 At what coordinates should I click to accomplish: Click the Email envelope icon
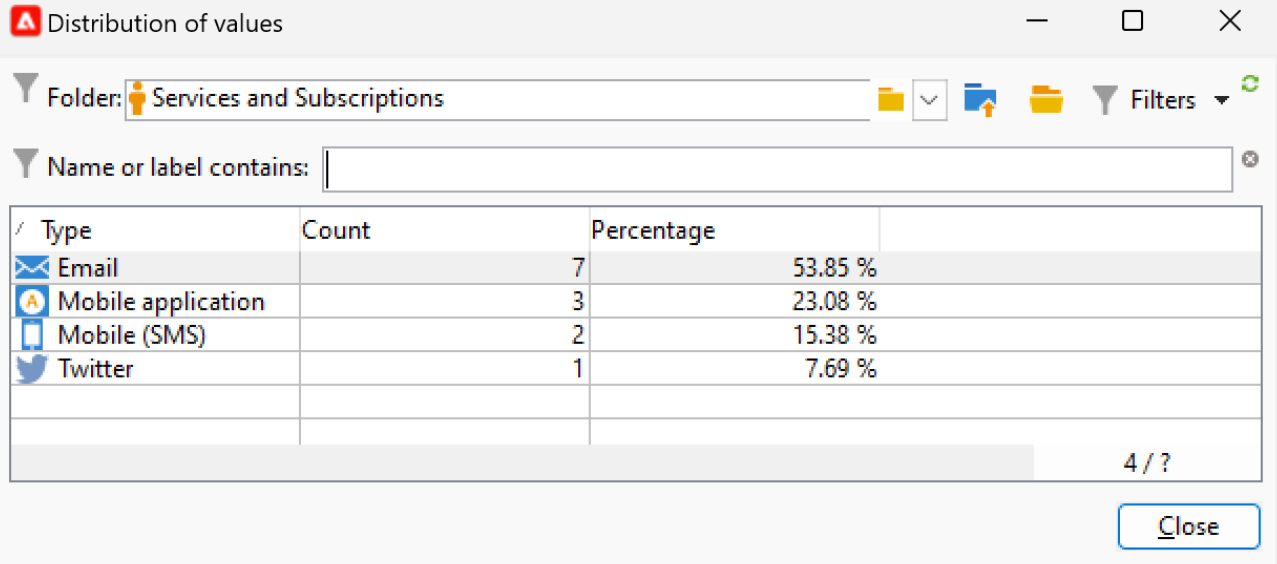33,268
